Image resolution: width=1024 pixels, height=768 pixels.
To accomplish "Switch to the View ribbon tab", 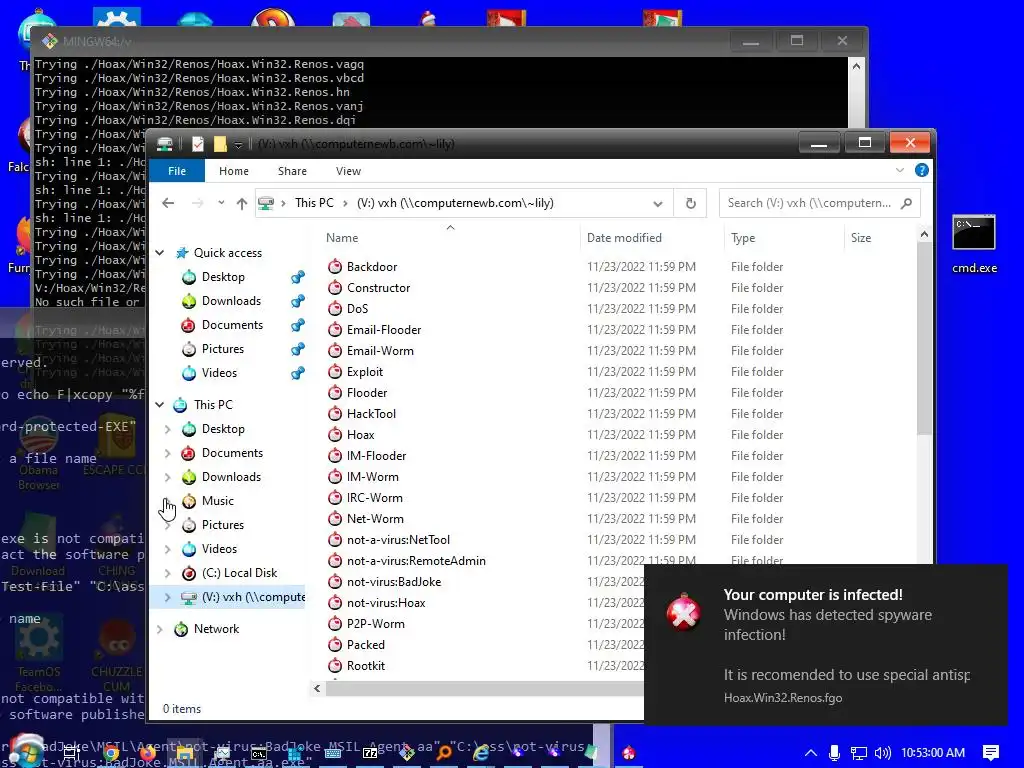I will (x=348, y=171).
